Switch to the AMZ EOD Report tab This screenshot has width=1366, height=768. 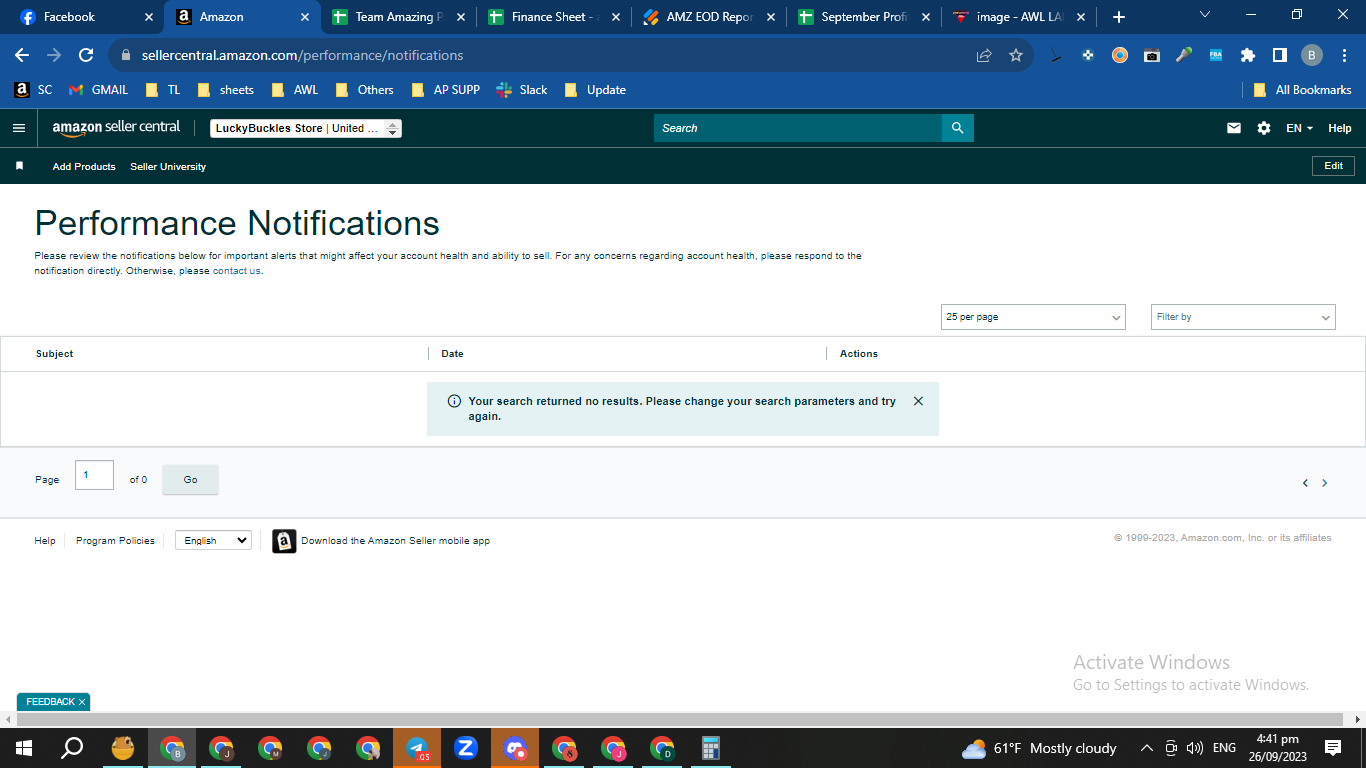[711, 17]
